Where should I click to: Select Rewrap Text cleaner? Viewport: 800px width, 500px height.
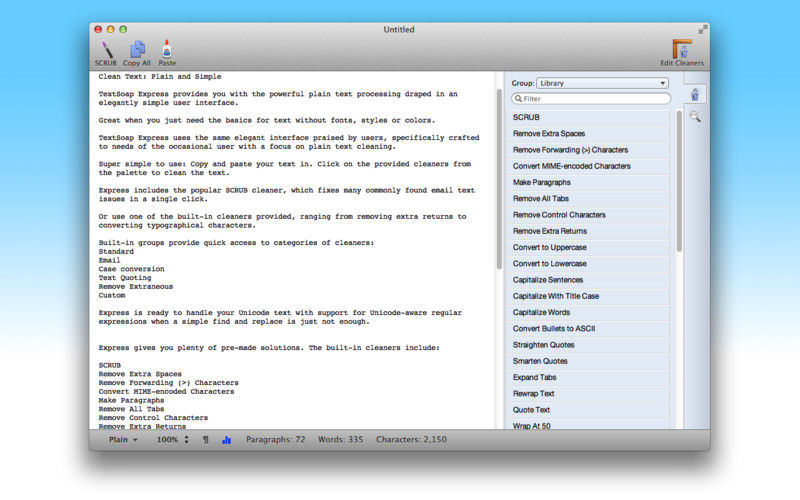coord(590,394)
